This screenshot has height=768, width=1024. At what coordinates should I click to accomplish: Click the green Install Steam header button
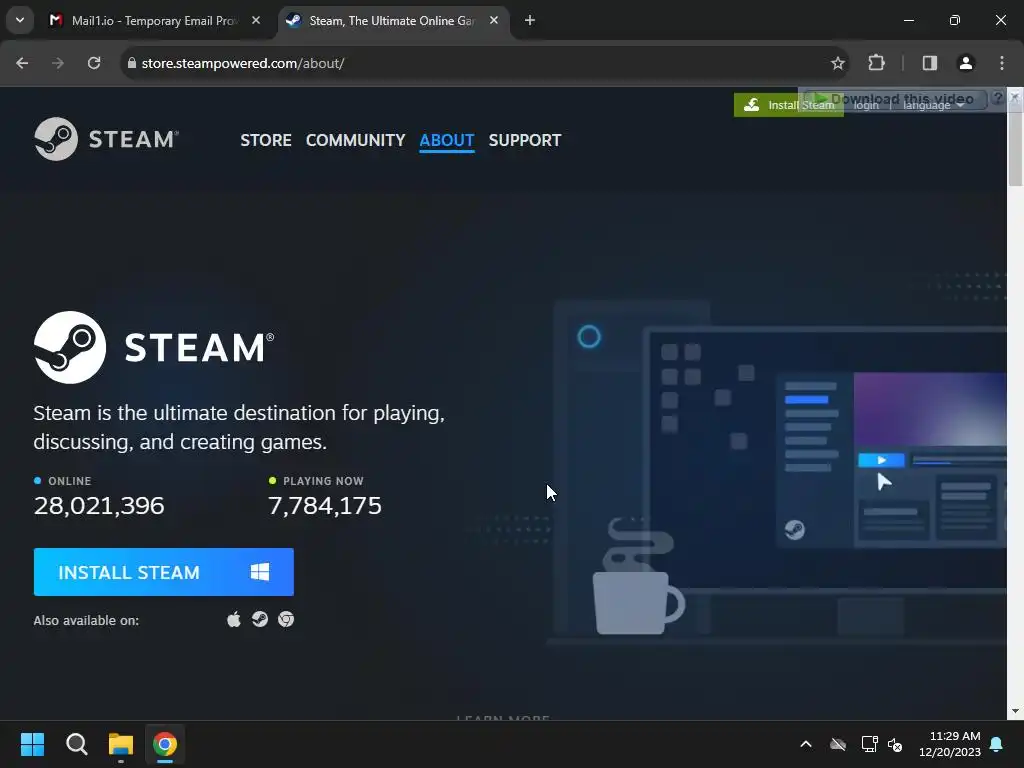788,105
